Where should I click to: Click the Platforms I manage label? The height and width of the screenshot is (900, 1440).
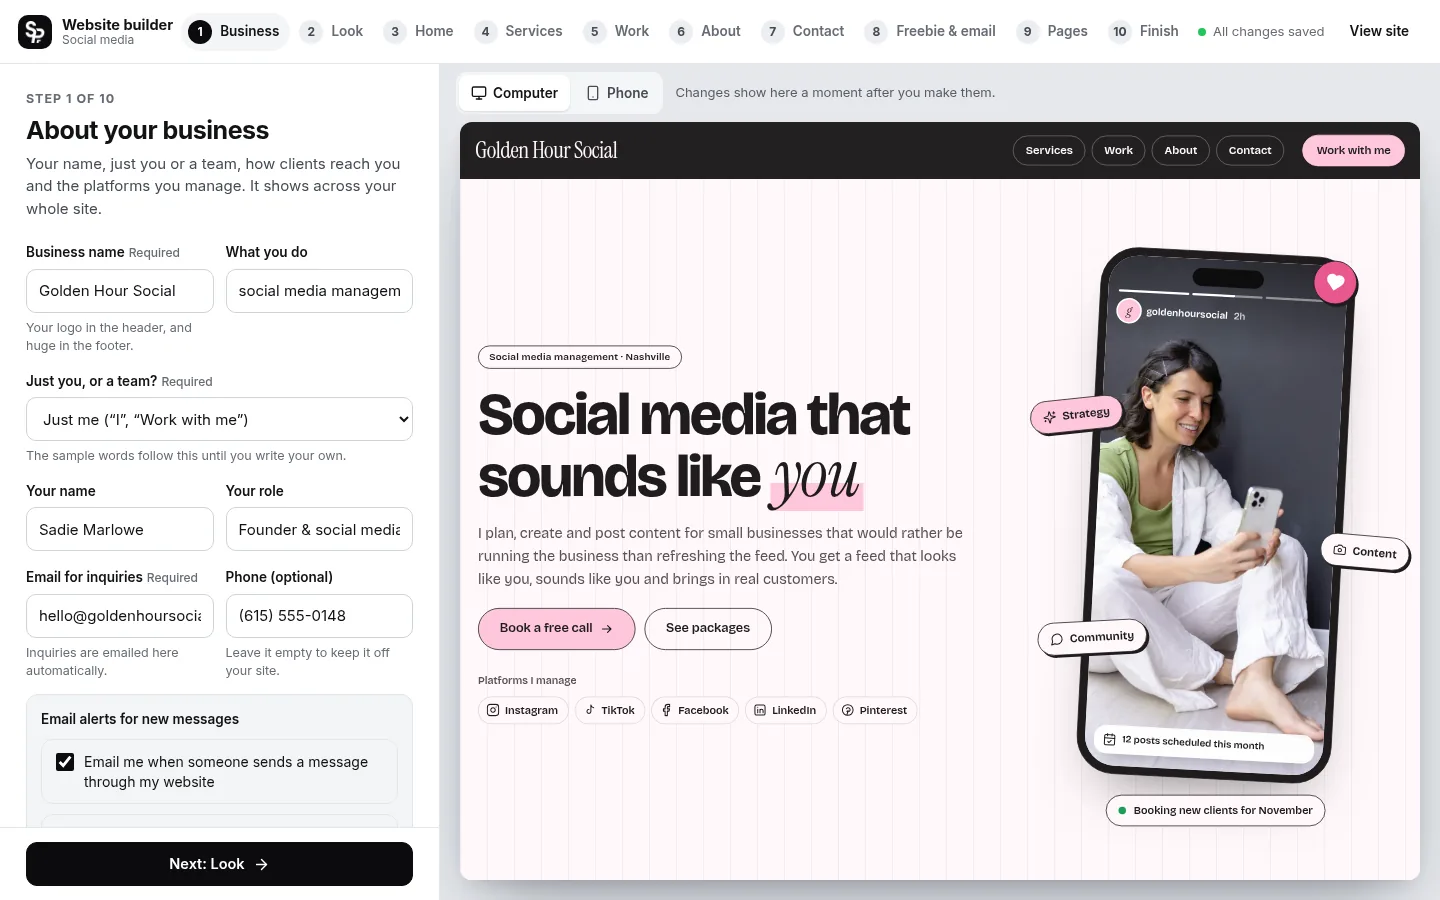point(527,680)
